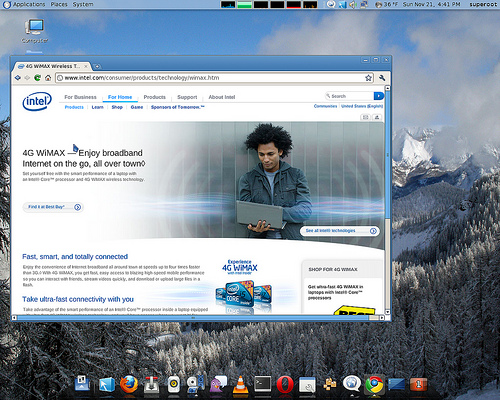Screen dimensions: 500x400
Task: Click the date and time clock
Action: (432, 4)
